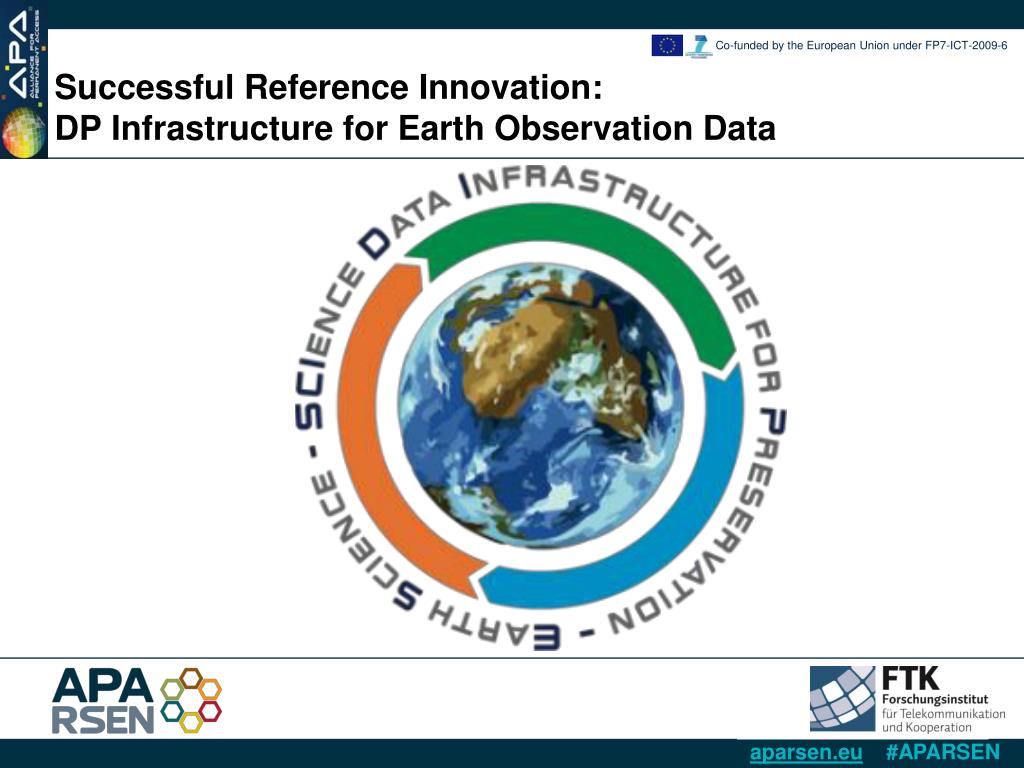Click the APARSEN logo with hexagons
The height and width of the screenshot is (768, 1024).
[x=136, y=700]
